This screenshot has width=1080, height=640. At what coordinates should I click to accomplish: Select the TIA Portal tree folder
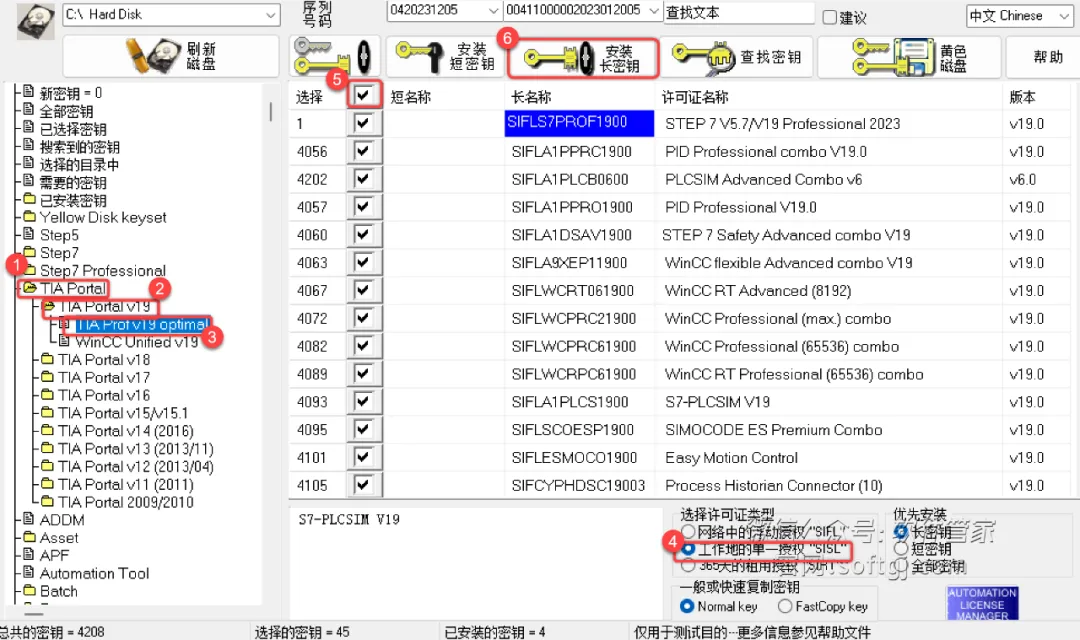72,289
